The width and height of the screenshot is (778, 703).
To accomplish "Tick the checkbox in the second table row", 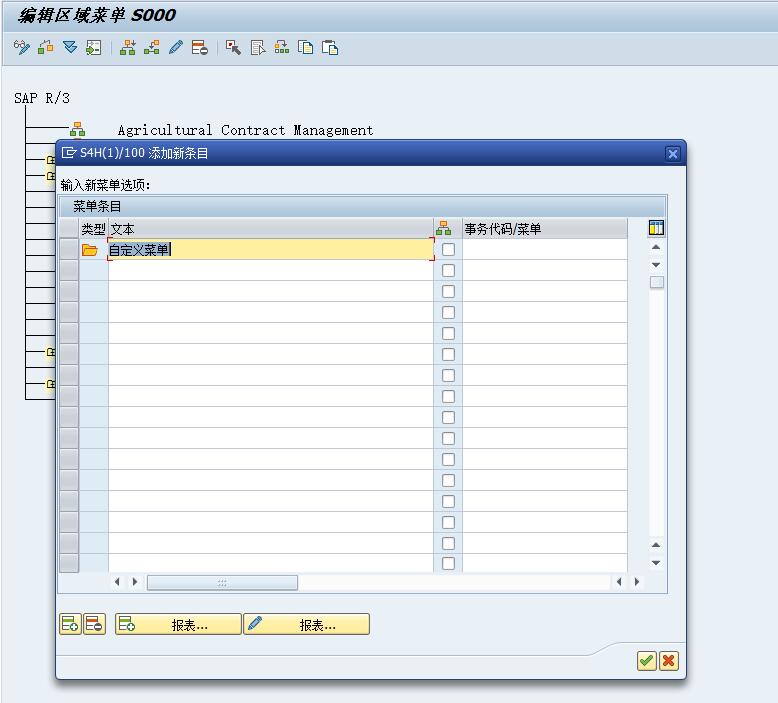I will pos(448,271).
